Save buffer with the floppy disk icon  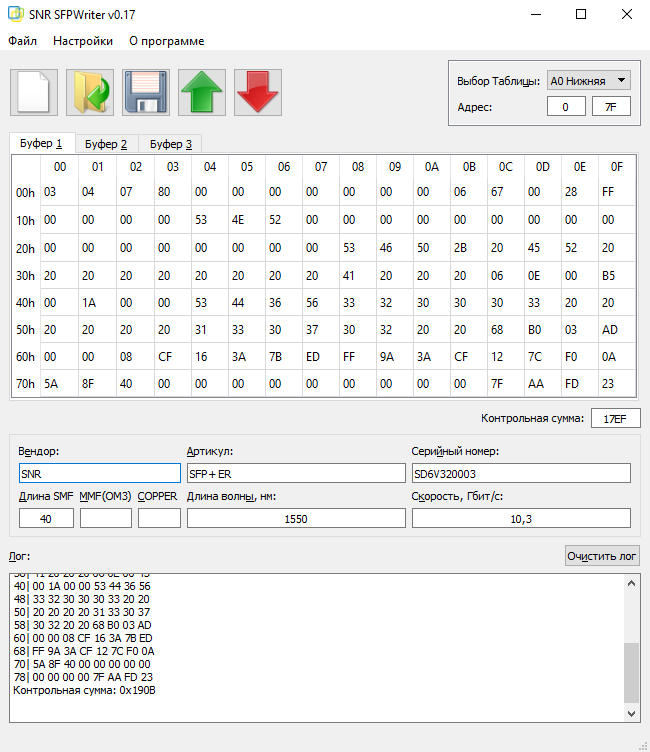click(146, 92)
